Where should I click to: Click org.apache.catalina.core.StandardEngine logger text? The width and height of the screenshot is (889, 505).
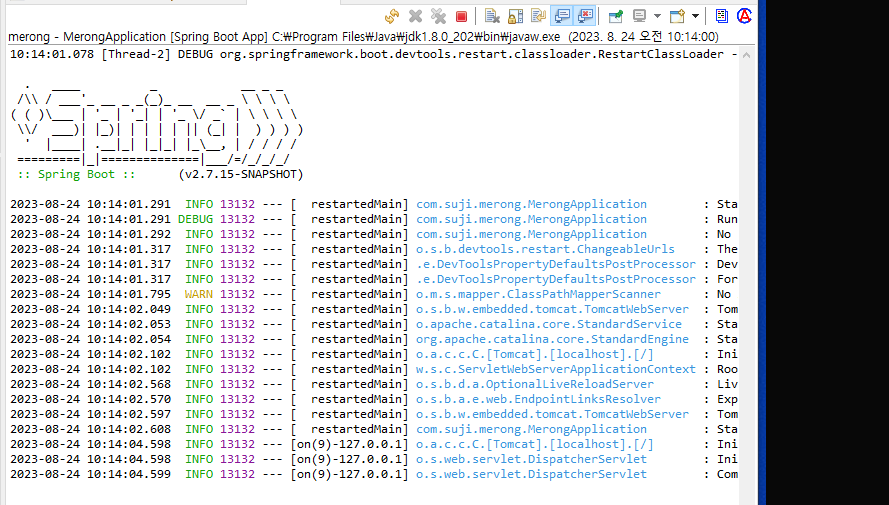coord(552,339)
